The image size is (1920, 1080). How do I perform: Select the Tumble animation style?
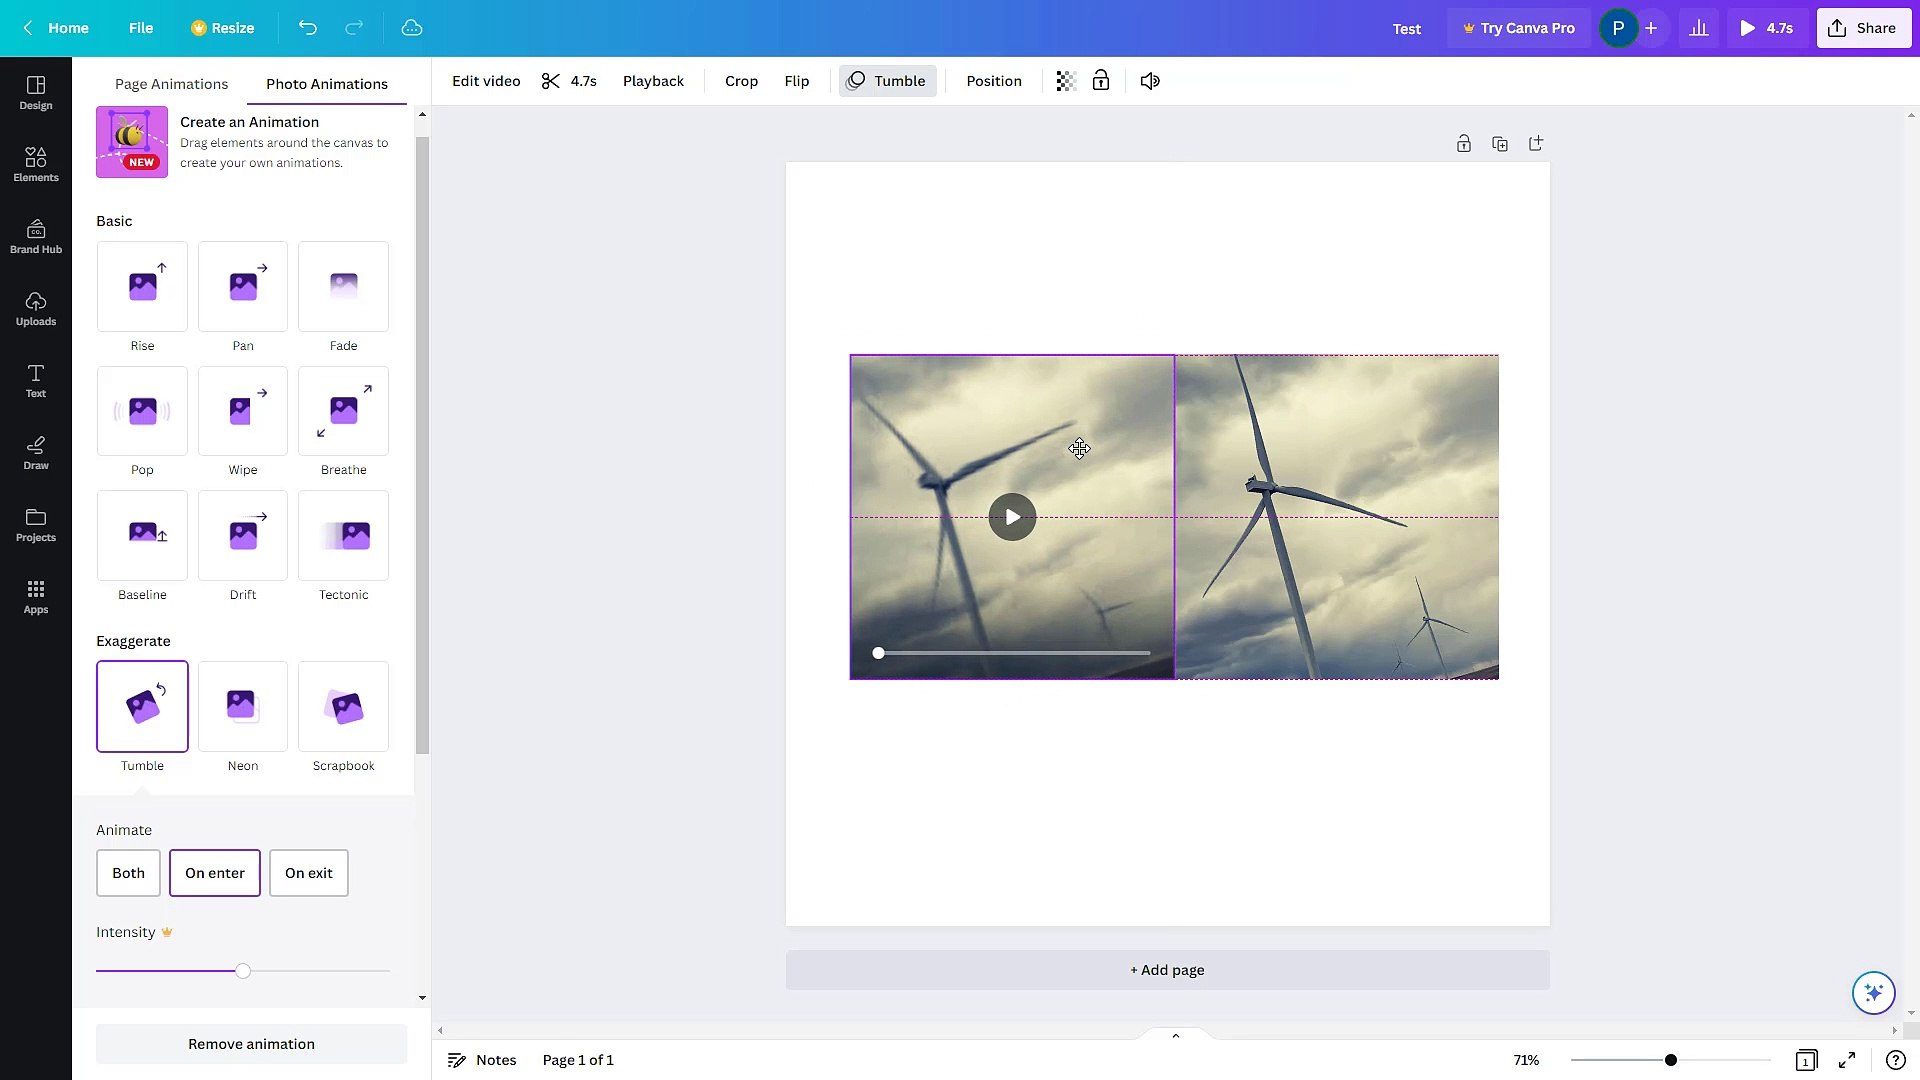pos(142,707)
